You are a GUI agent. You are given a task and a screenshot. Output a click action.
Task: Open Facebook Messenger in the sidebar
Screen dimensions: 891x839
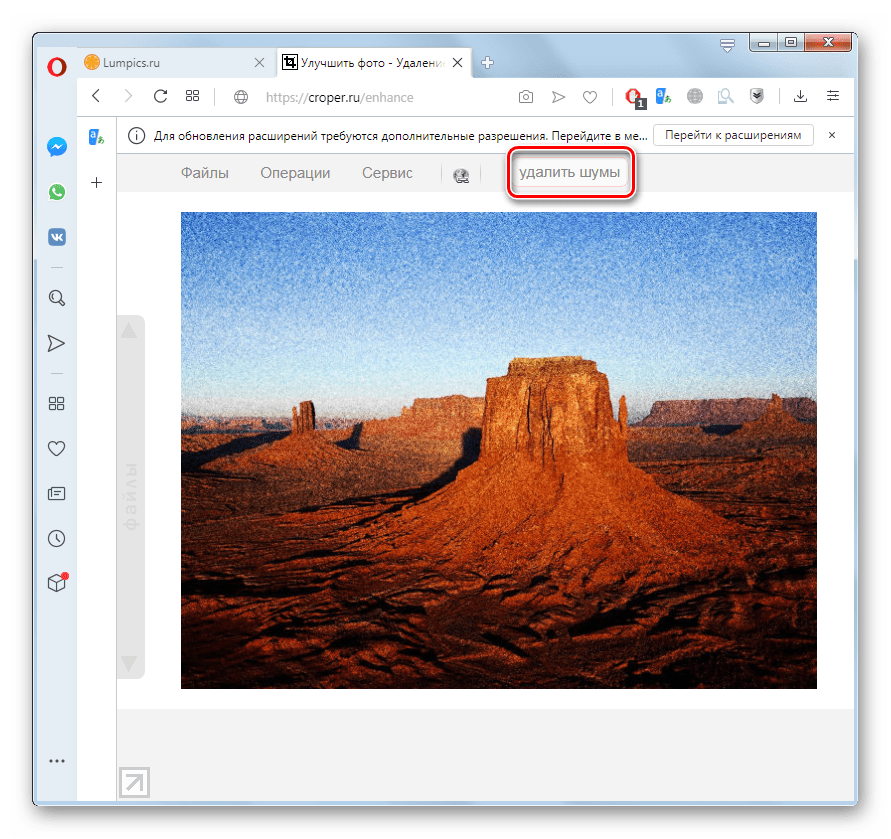(57, 147)
